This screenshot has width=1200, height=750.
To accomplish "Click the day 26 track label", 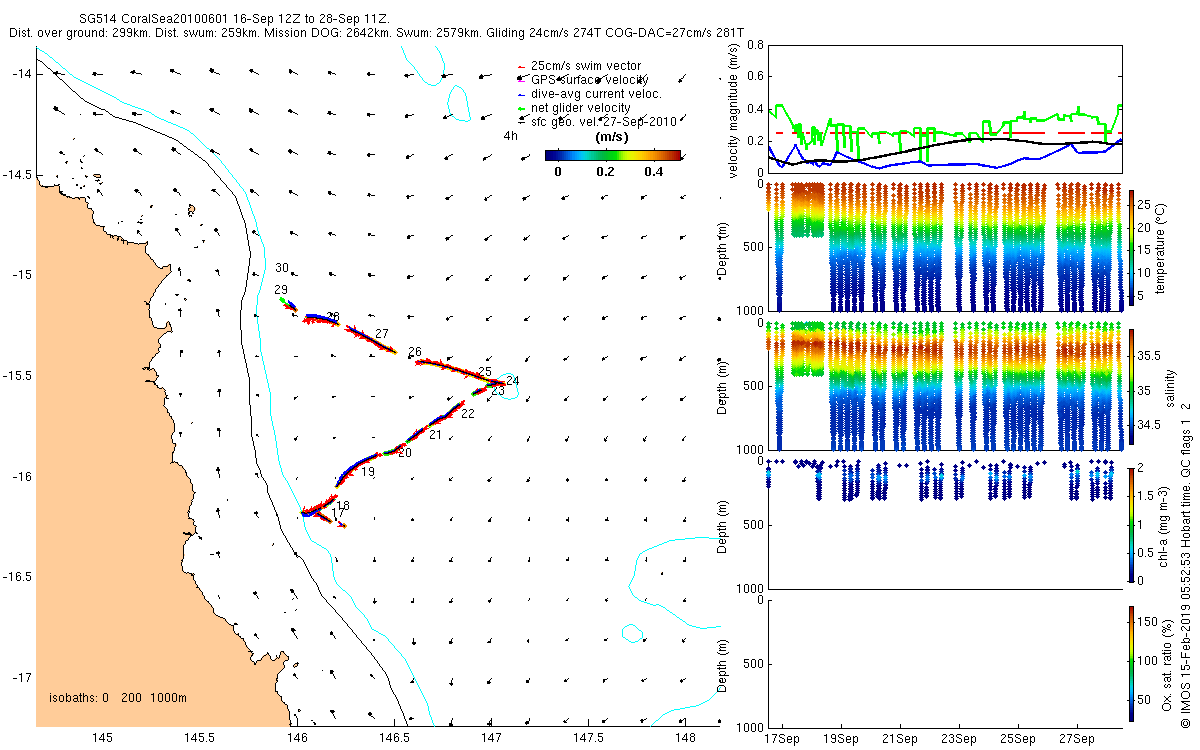I will point(415,352).
